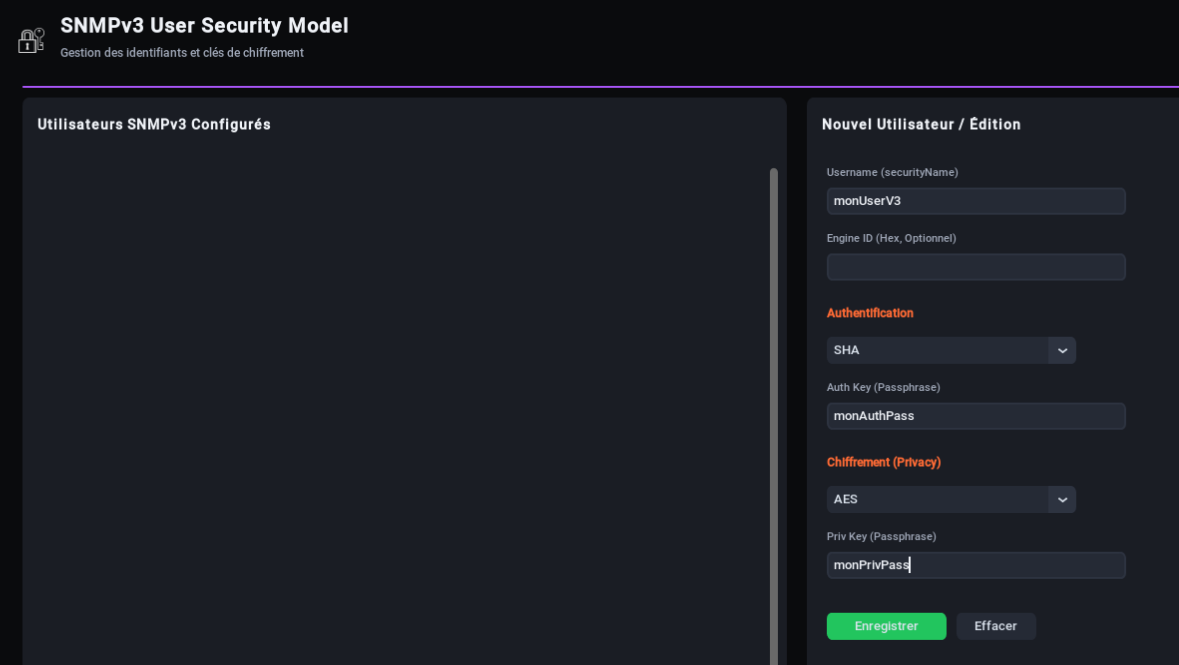Focus the Username (securityName) field
1179x665 pixels.
tap(975, 201)
